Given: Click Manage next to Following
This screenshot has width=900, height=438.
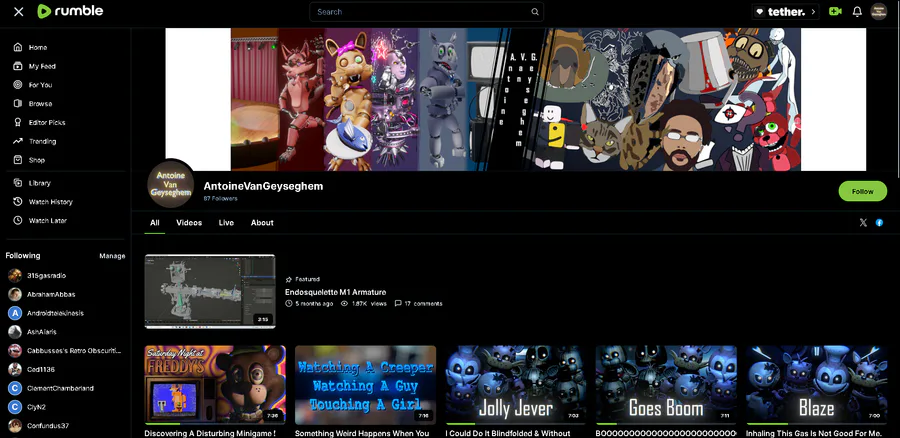Looking at the screenshot, I should (x=112, y=256).
